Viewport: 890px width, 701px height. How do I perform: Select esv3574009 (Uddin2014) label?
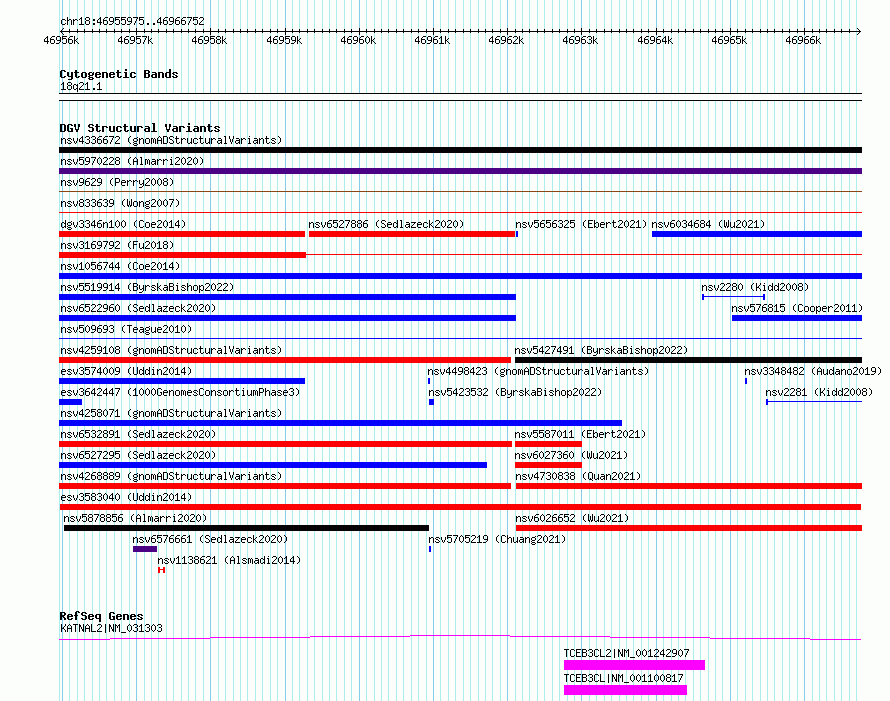(x=126, y=371)
